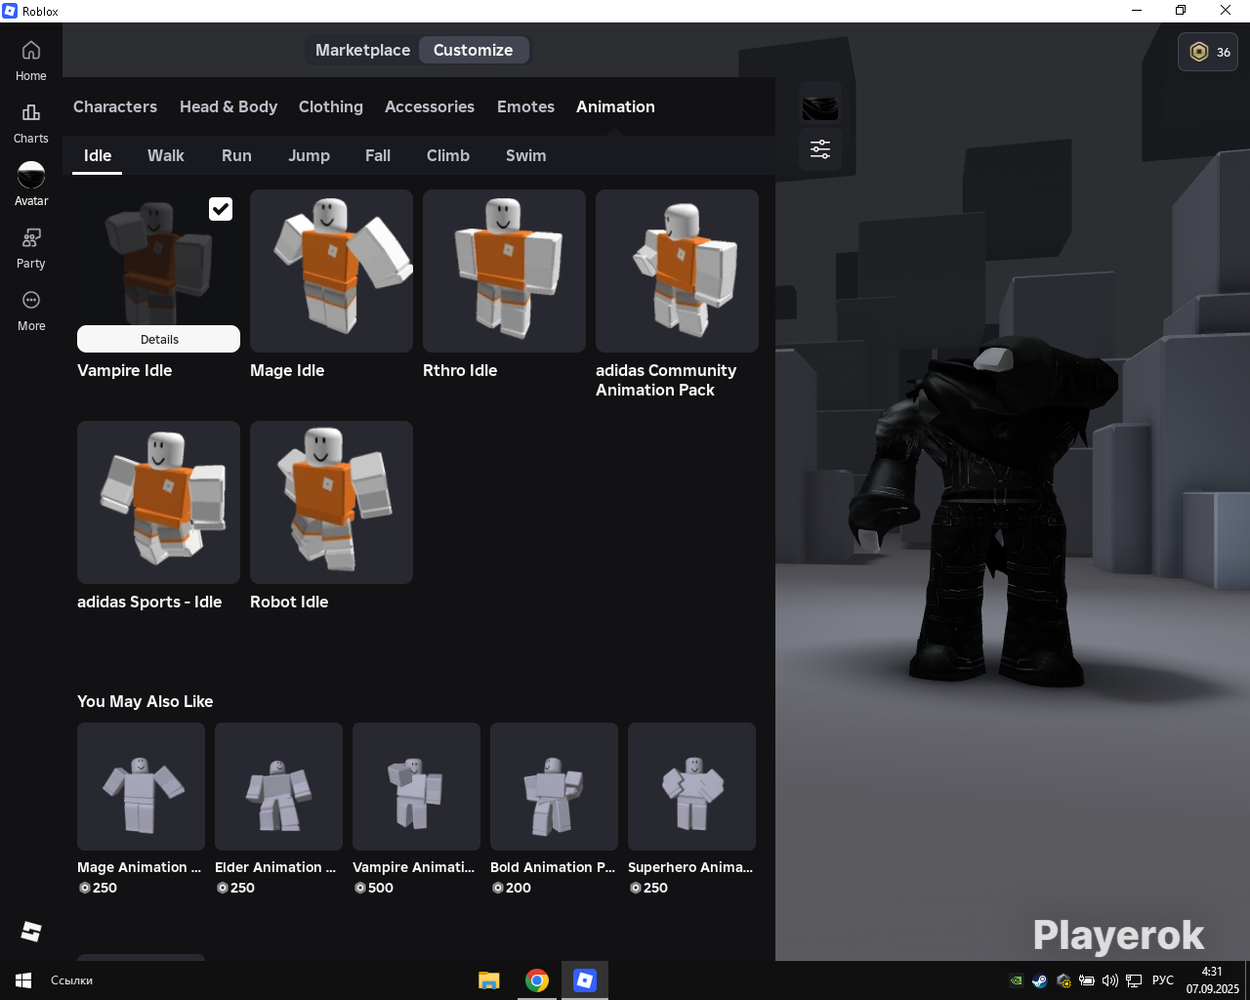The image size is (1250, 1000).
Task: Click the Mage Idle title text
Action: (287, 371)
